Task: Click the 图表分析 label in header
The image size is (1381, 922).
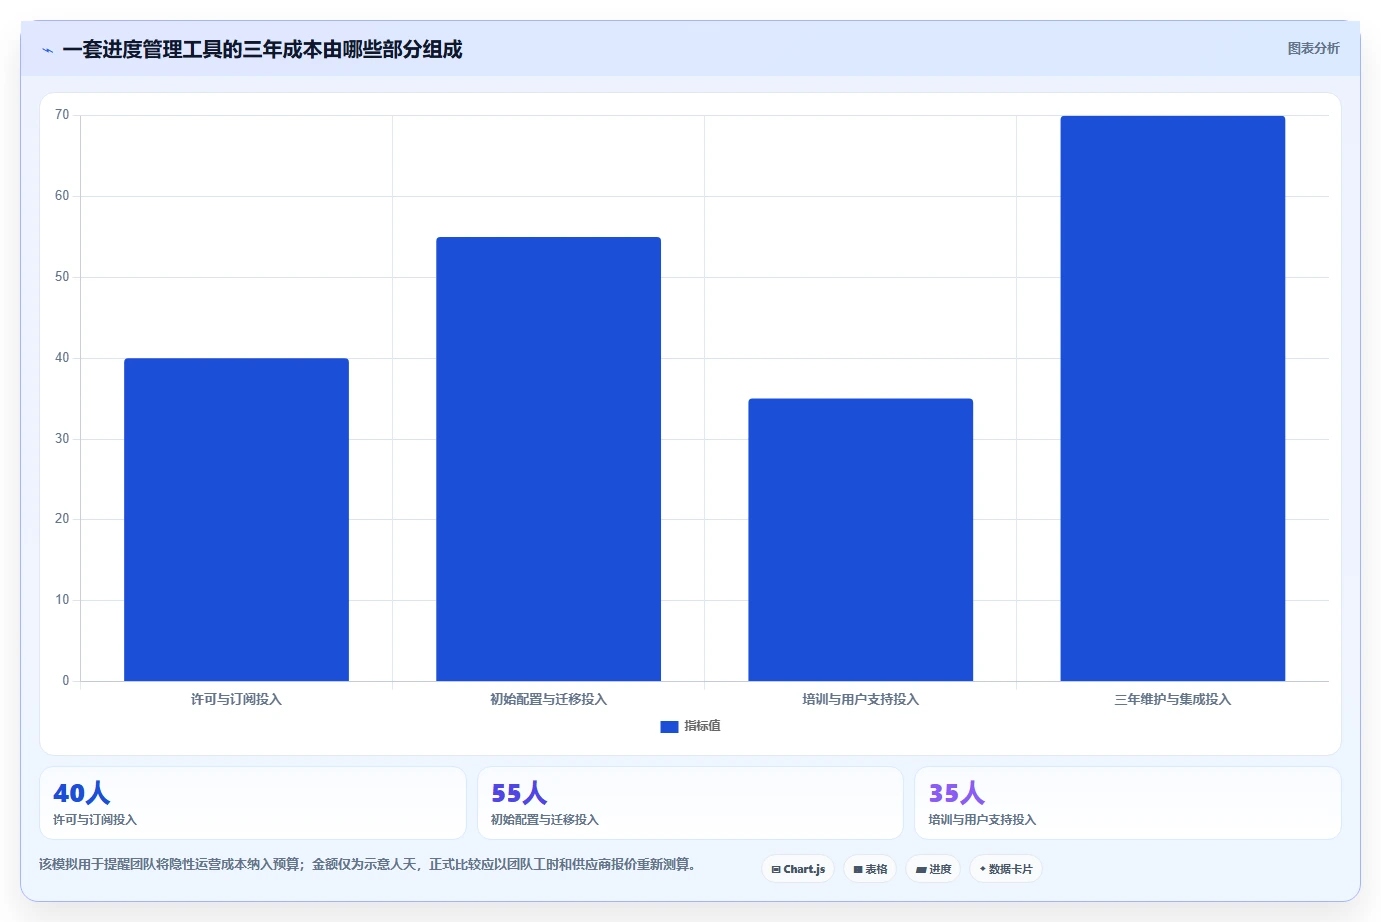Action: coord(1313,48)
